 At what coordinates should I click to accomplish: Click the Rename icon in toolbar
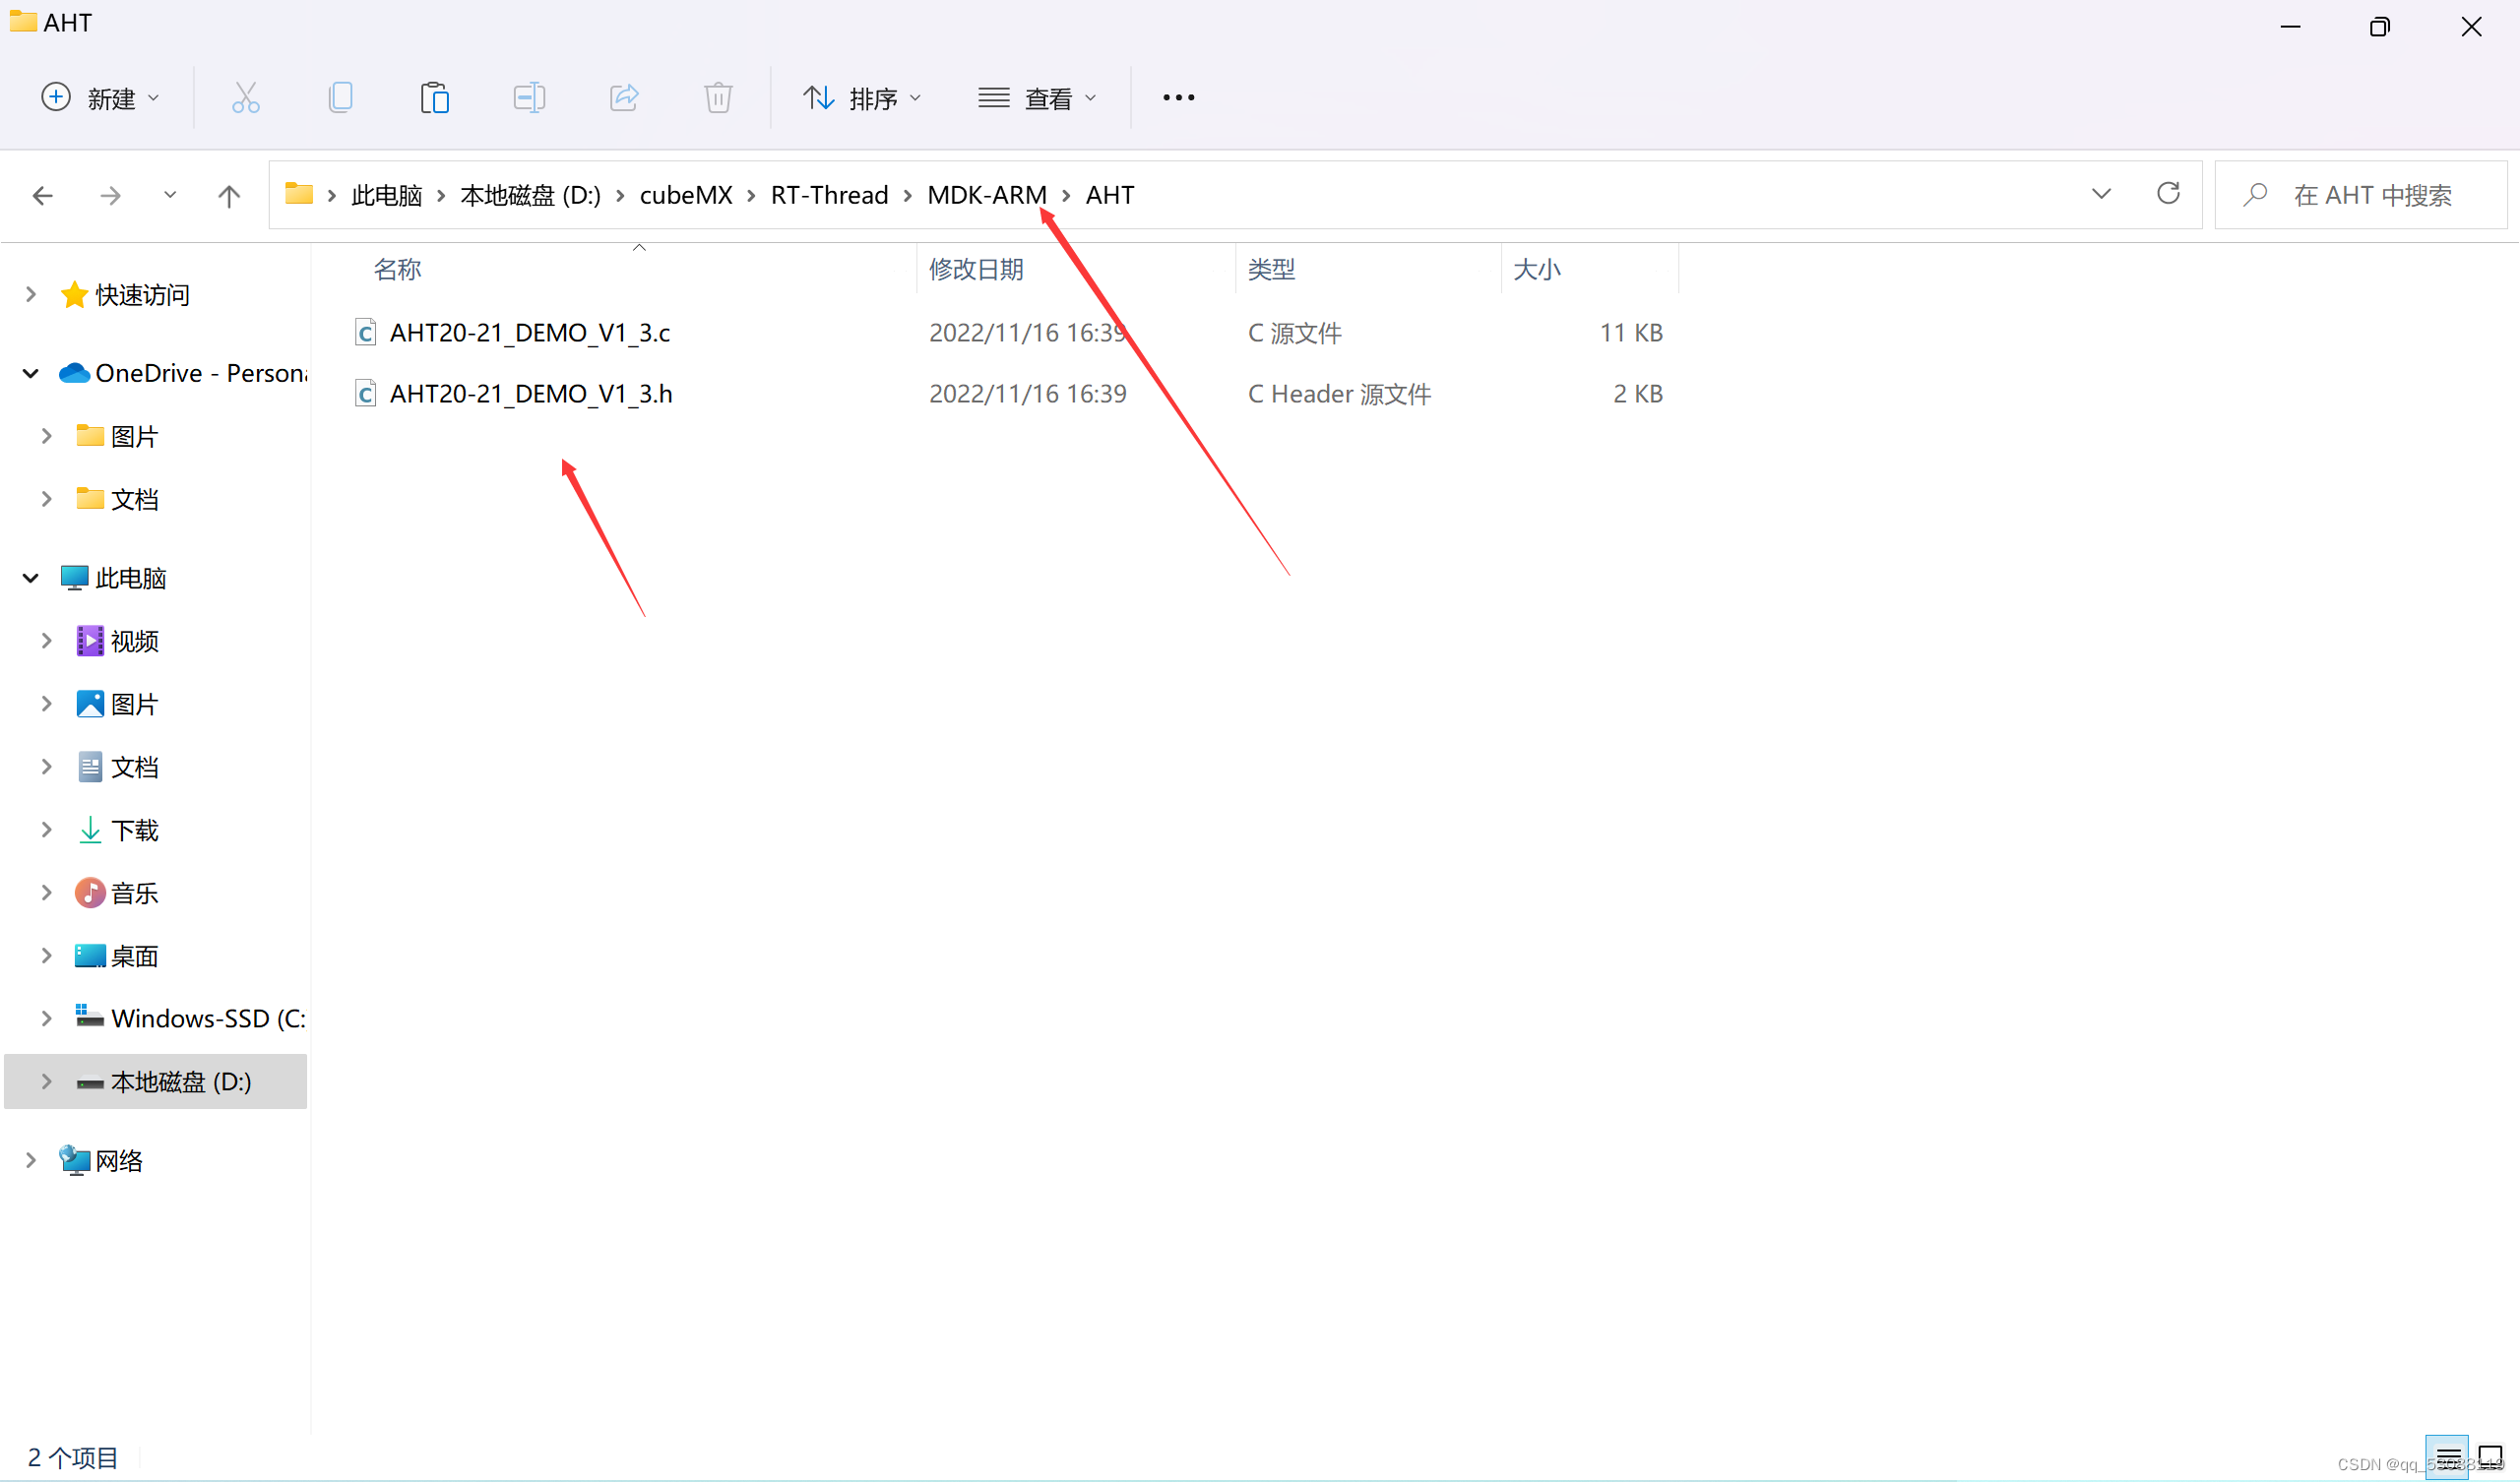point(529,98)
